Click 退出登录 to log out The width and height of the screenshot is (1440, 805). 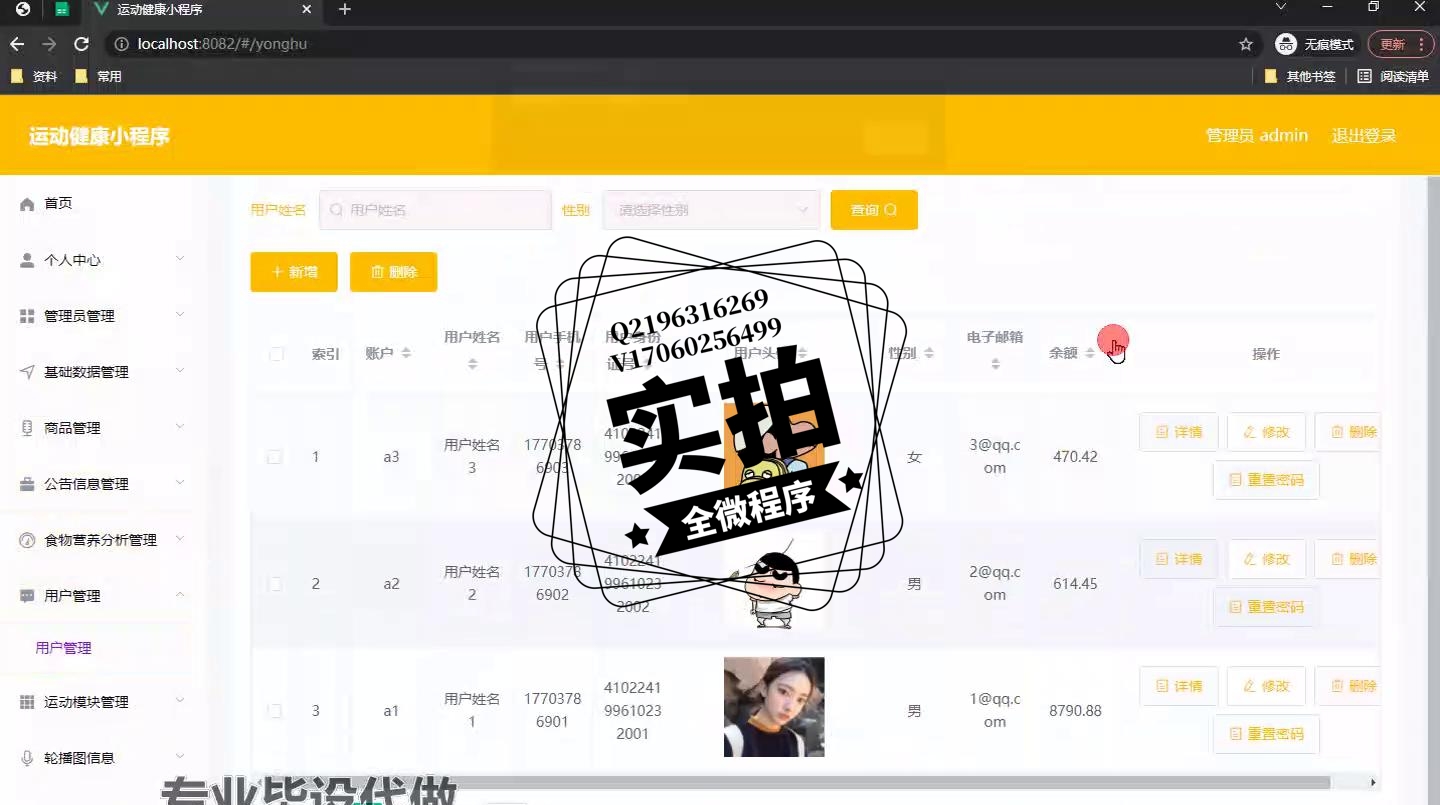coord(1364,135)
